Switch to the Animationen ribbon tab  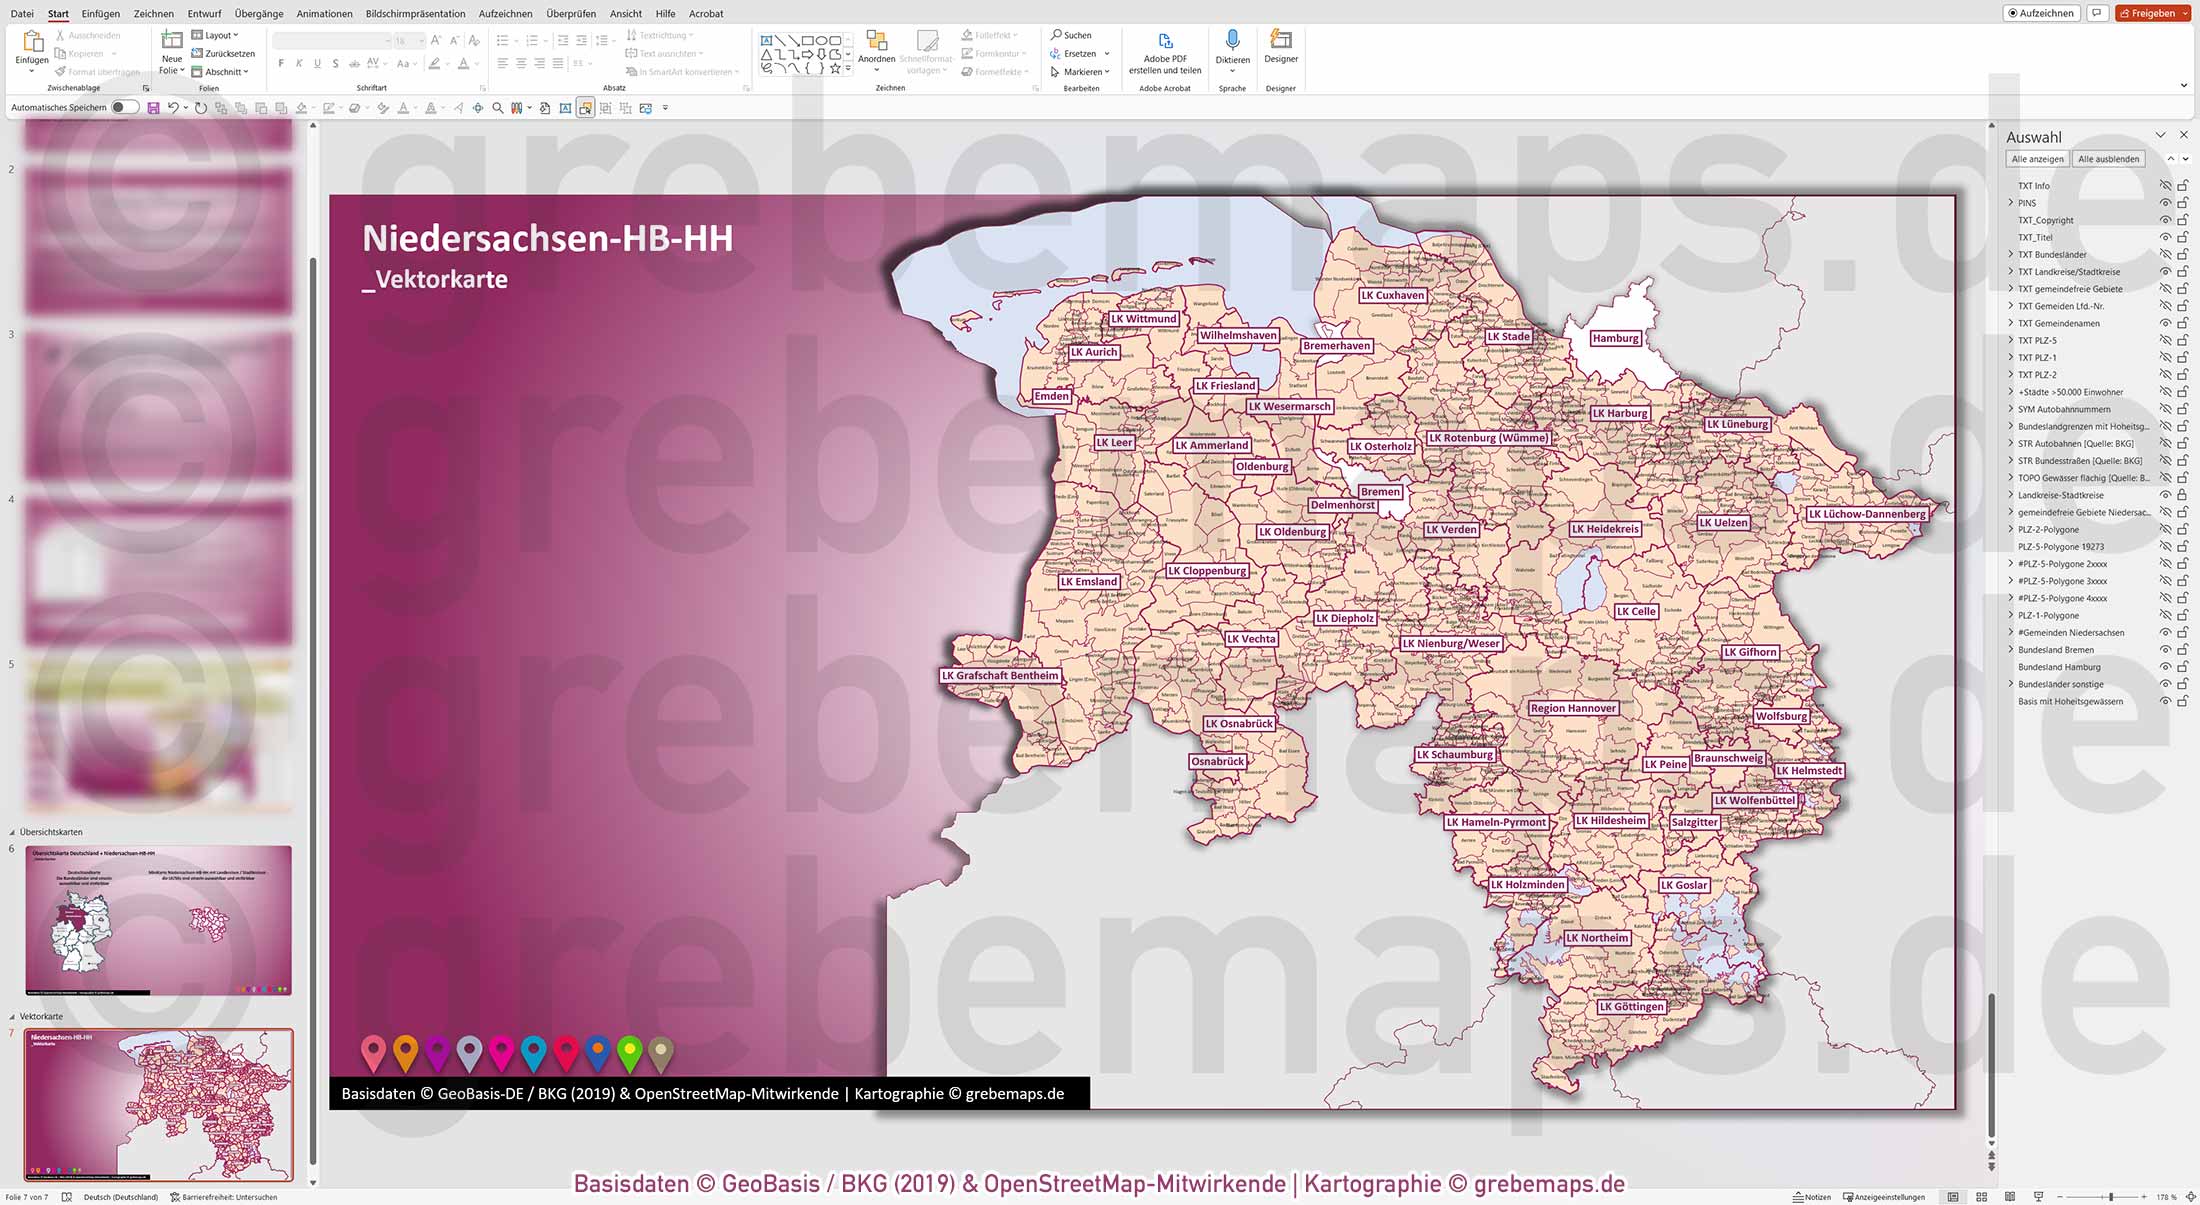tap(324, 13)
